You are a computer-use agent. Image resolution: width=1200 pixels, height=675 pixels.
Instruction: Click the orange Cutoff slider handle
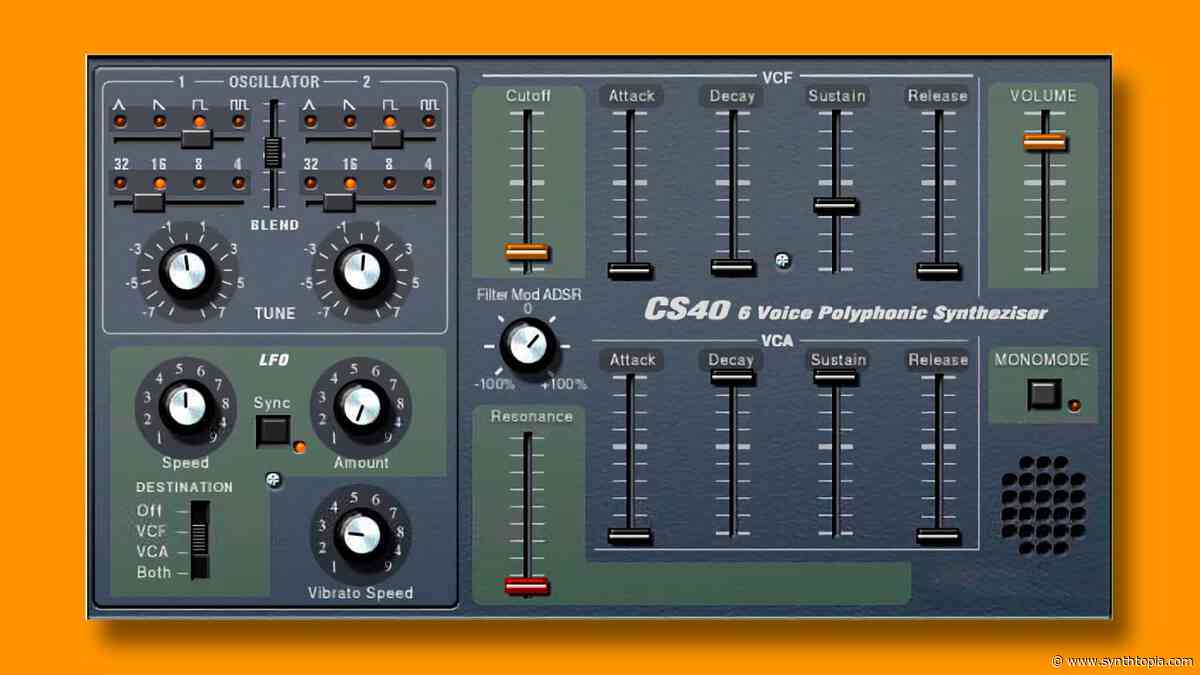coord(527,252)
